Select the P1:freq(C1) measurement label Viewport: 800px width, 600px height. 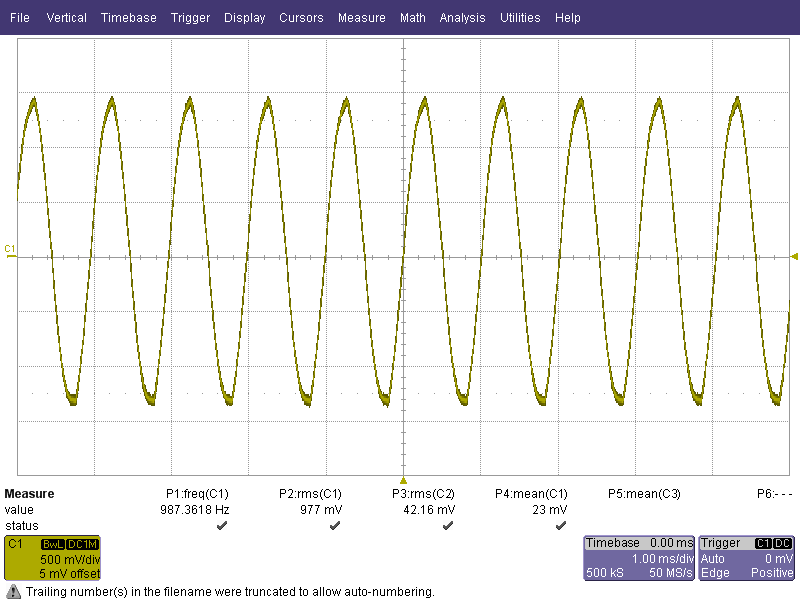[x=197, y=494]
